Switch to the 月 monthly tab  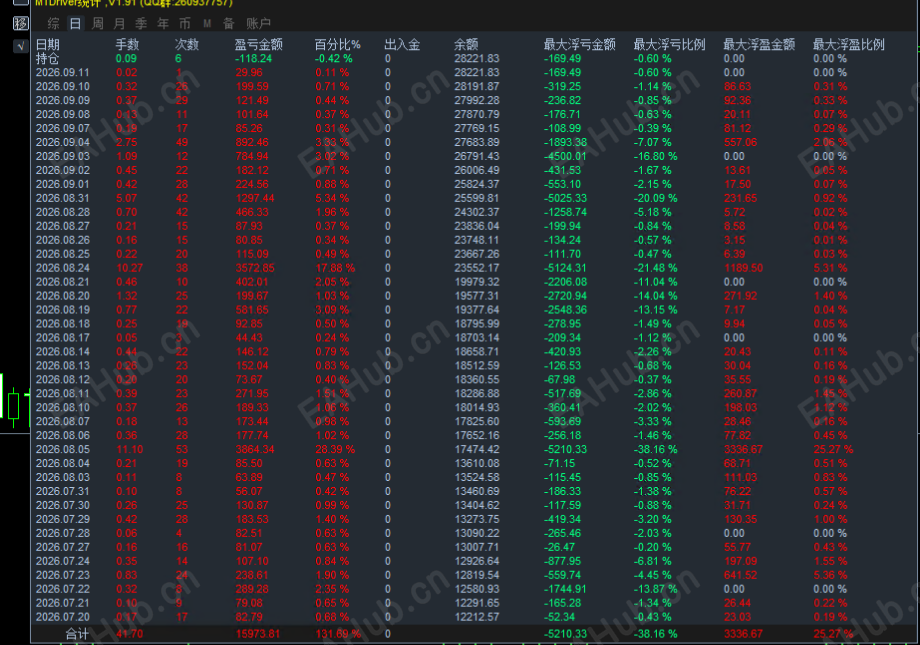[119, 23]
